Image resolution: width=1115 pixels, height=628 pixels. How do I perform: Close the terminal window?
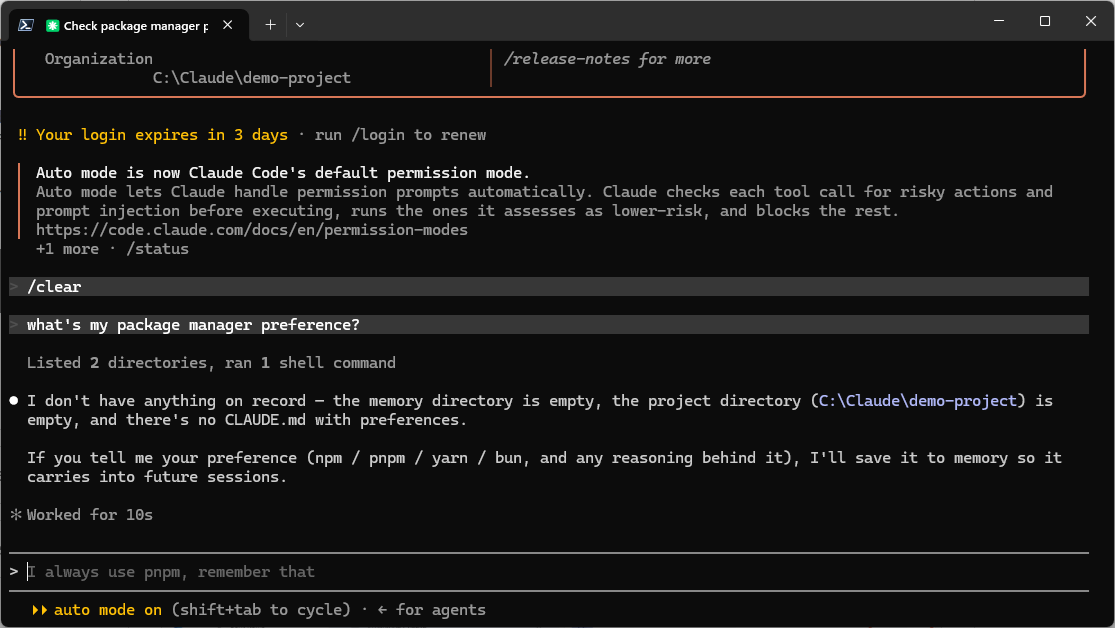pos(1091,21)
